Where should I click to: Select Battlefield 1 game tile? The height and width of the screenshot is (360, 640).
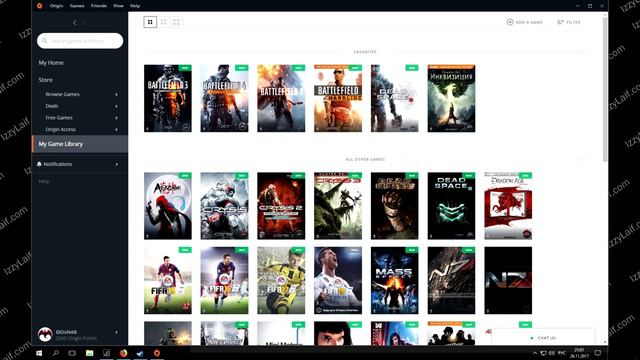tap(281, 98)
